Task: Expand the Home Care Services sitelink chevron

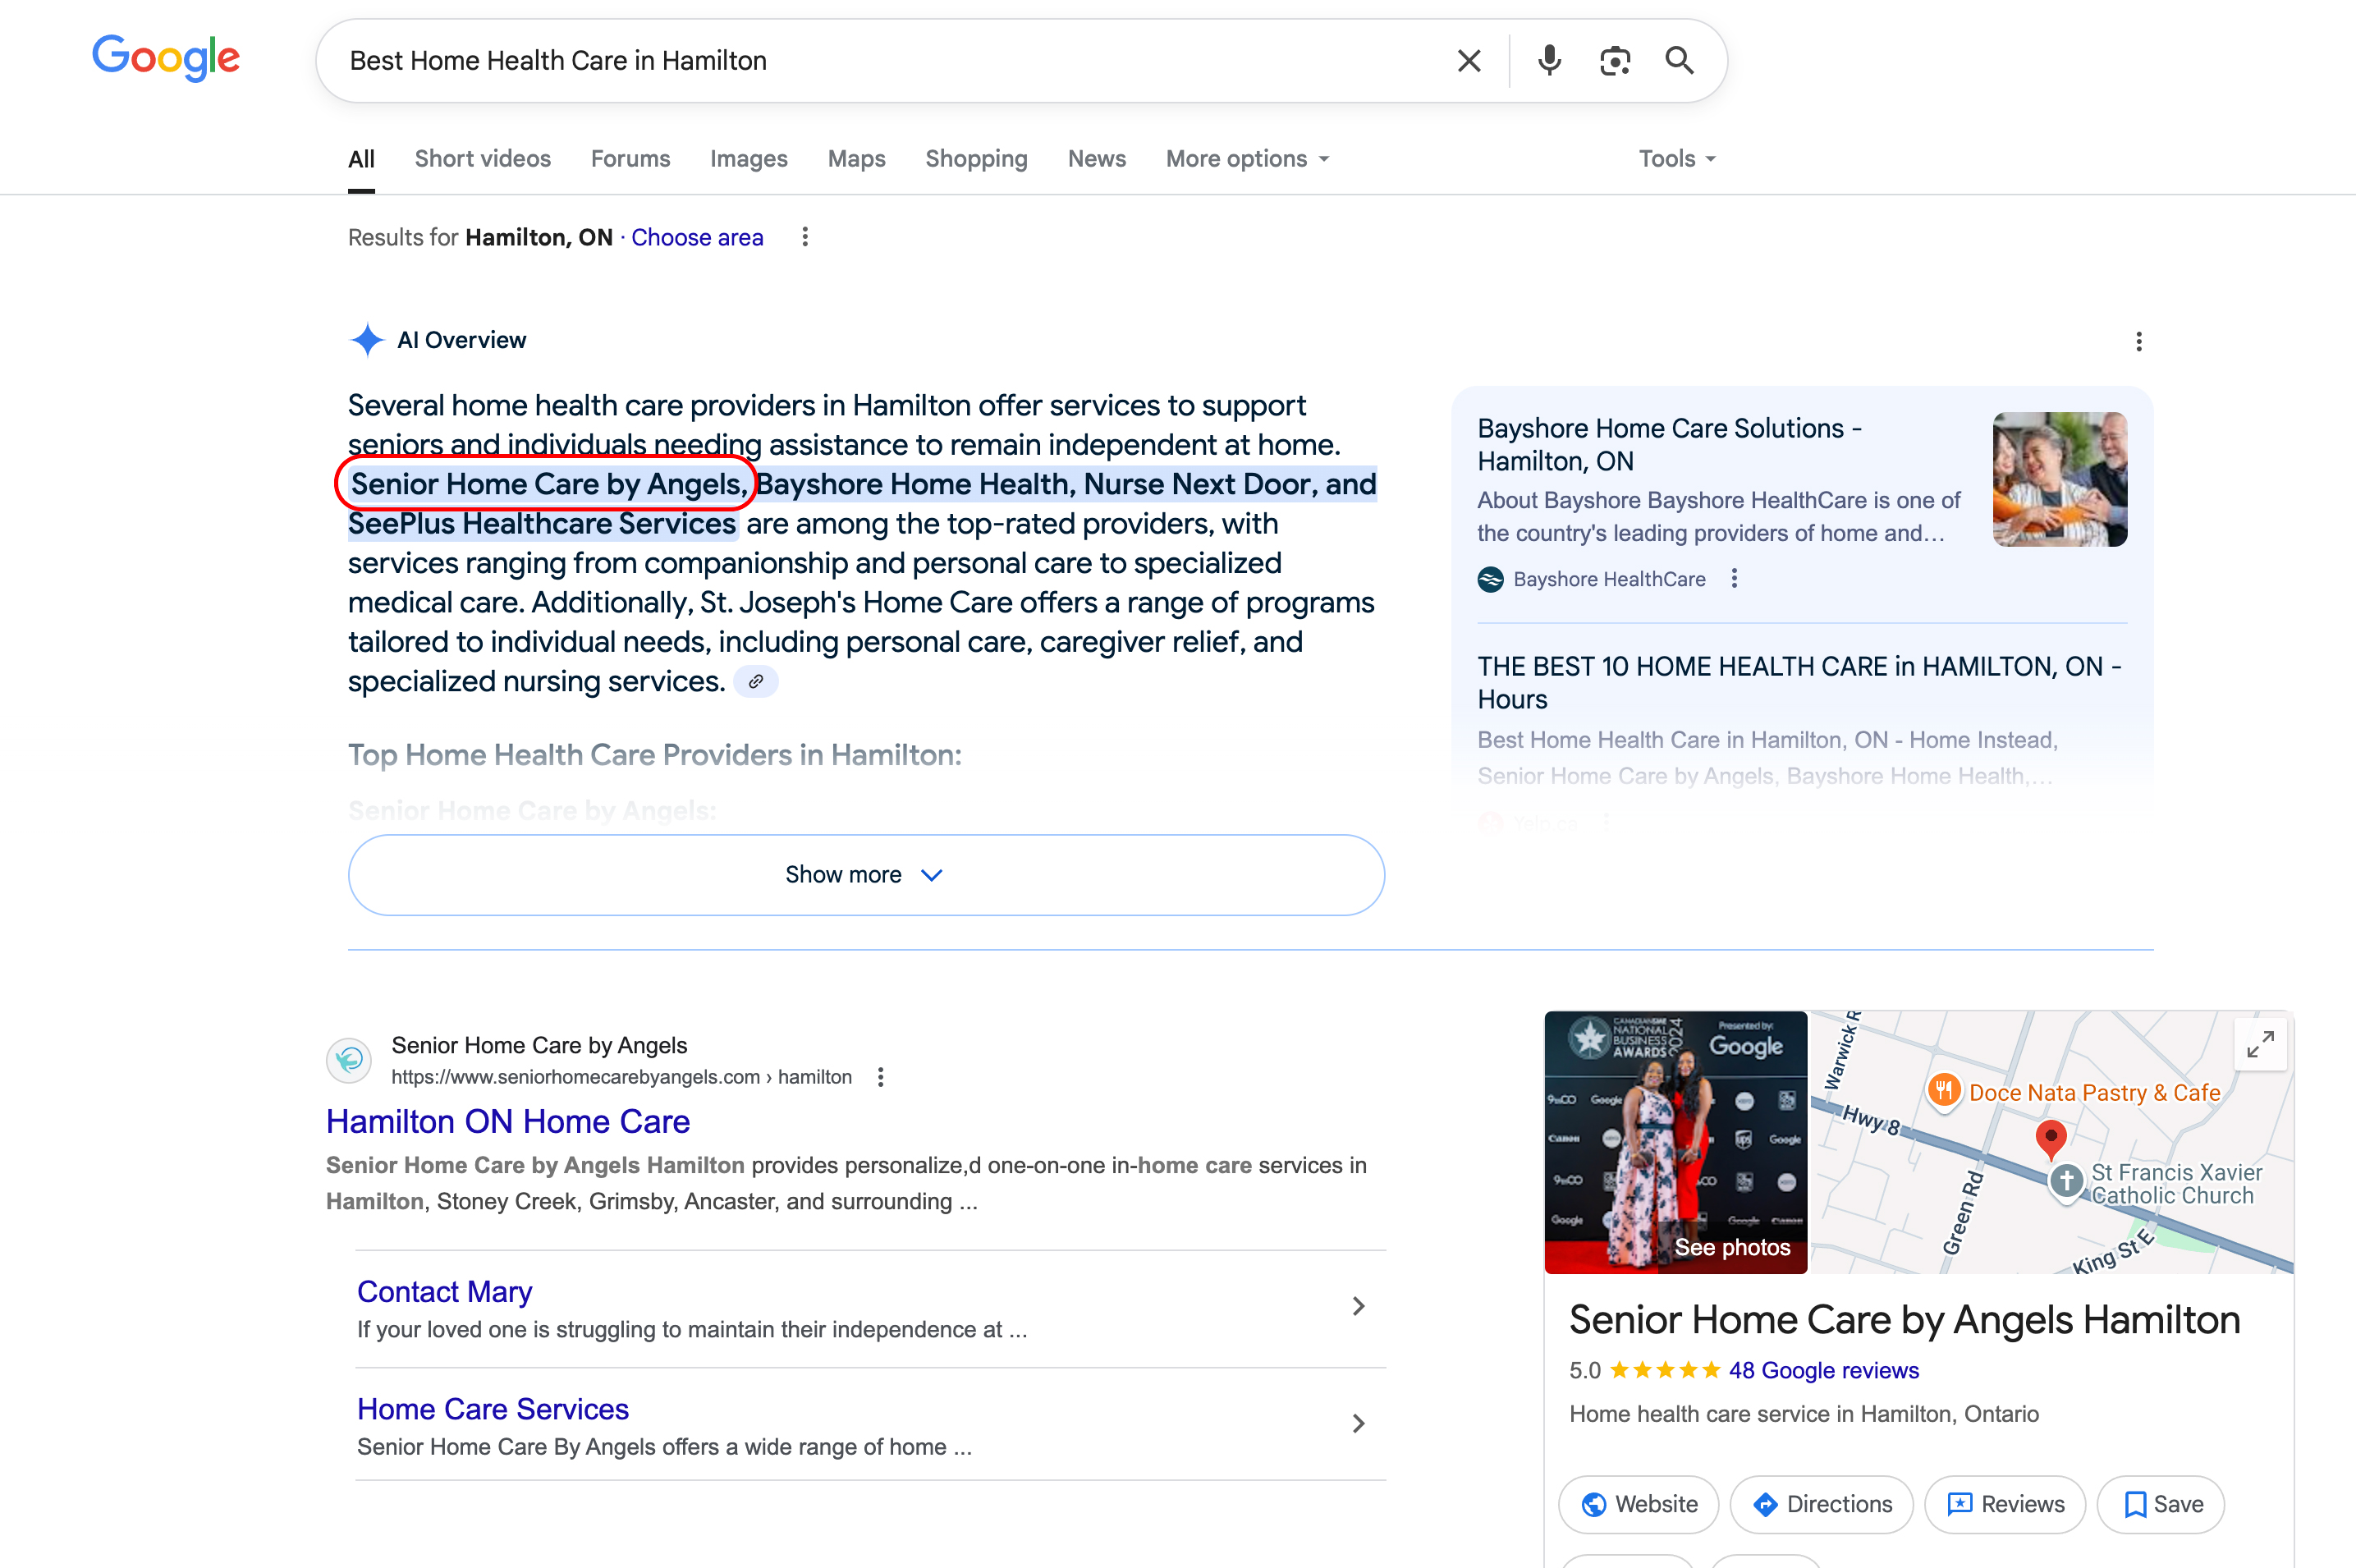Action: point(1358,1423)
